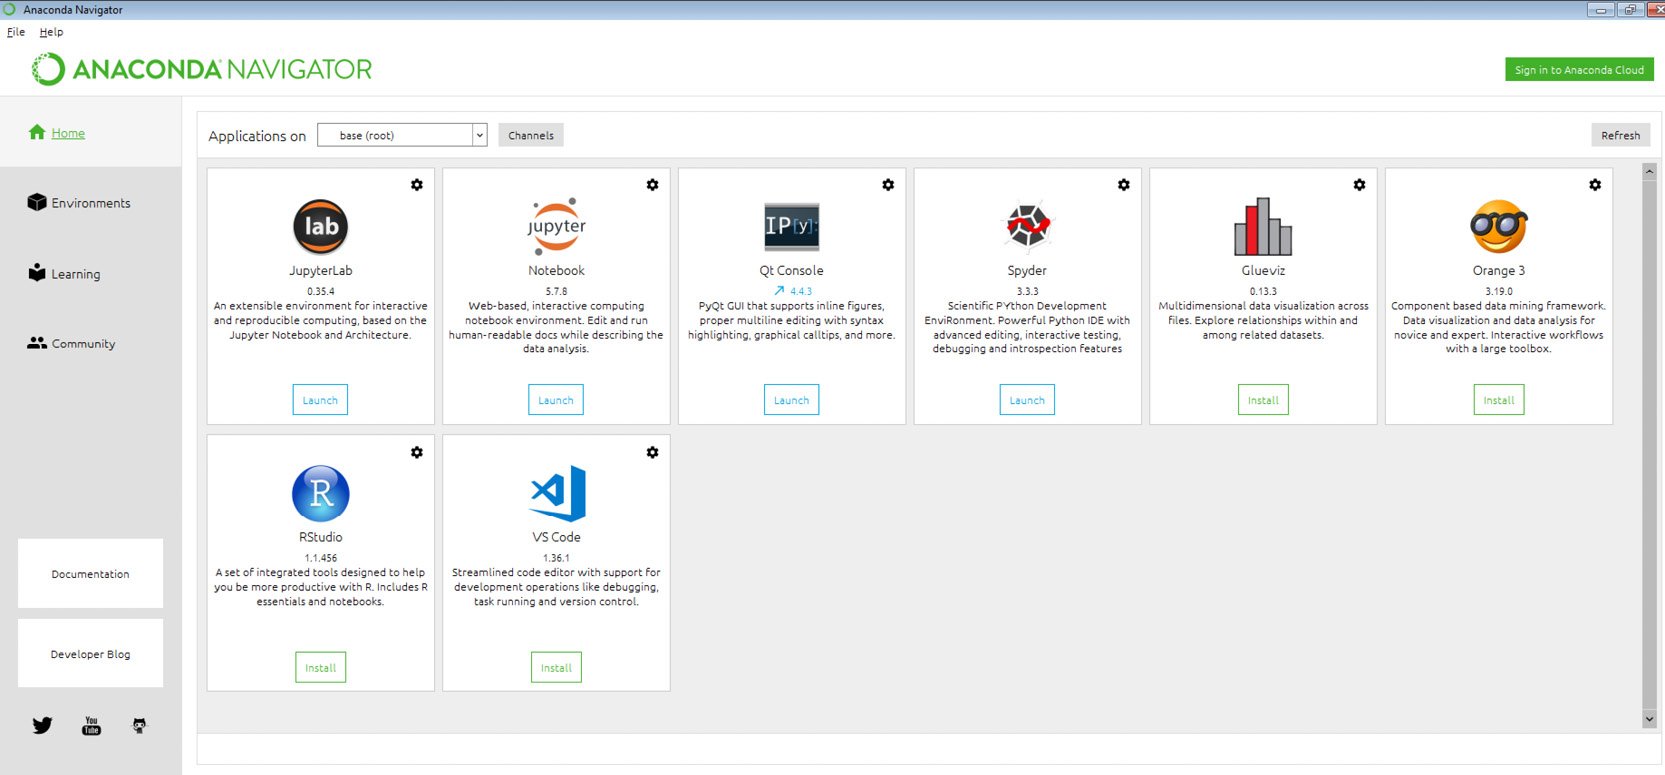Click the Qt Console update arrow icon
The height and width of the screenshot is (775, 1665).
point(779,291)
